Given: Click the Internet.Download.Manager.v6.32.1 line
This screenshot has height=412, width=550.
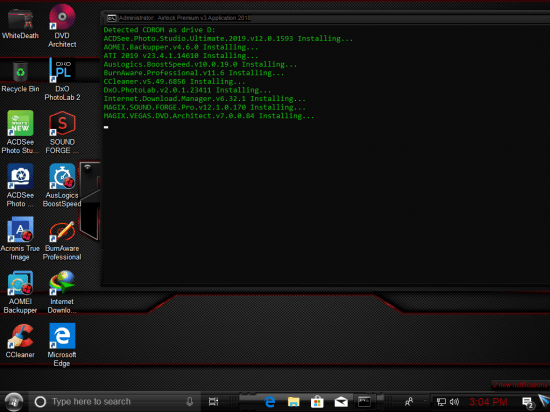Looking at the screenshot, I should tap(204, 99).
